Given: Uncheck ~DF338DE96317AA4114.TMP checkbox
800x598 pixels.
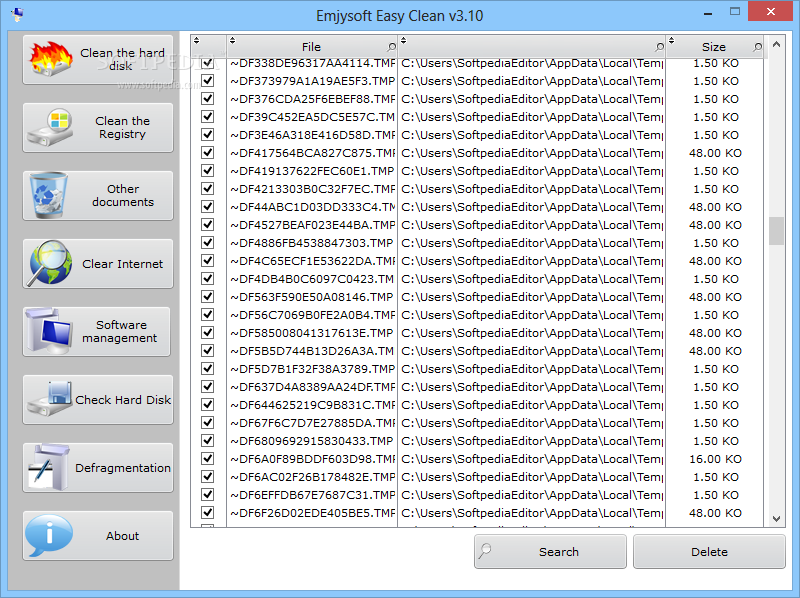Looking at the screenshot, I should point(208,63).
